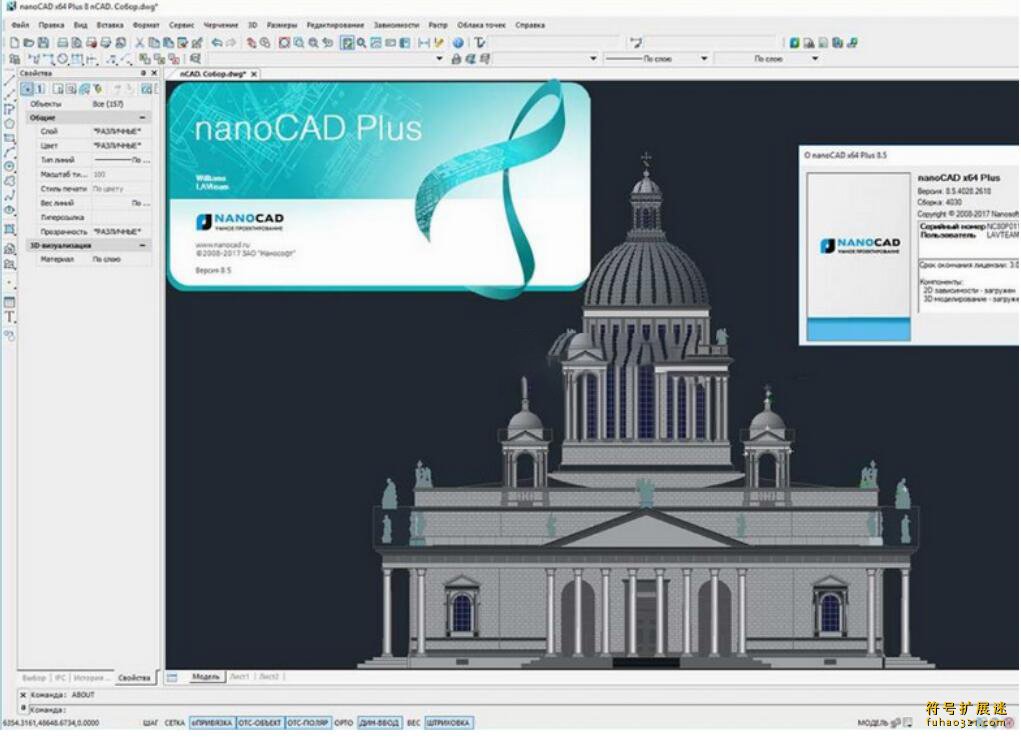The width and height of the screenshot is (1021, 737).
Task: Redo the action with the forward arrow
Action: pyautogui.click(x=231, y=43)
